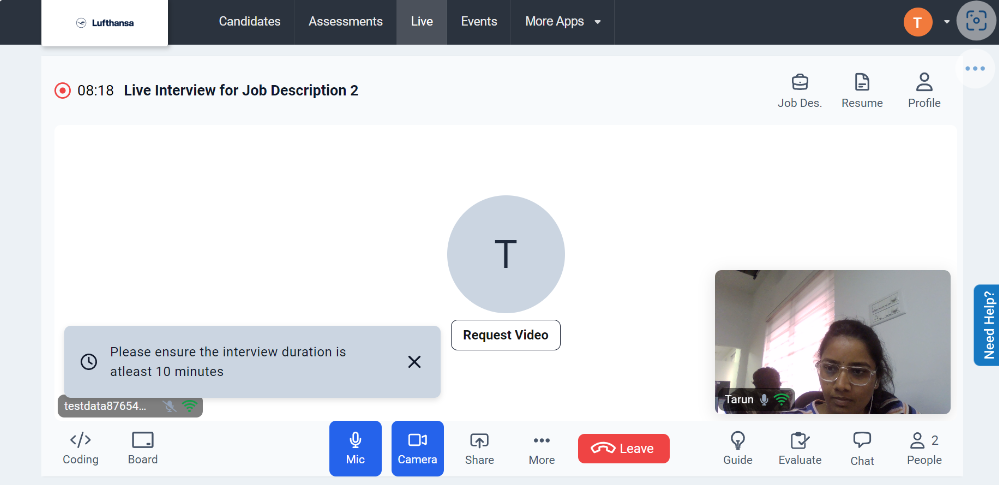
Task: Toggle the Mic button
Action: (356, 449)
